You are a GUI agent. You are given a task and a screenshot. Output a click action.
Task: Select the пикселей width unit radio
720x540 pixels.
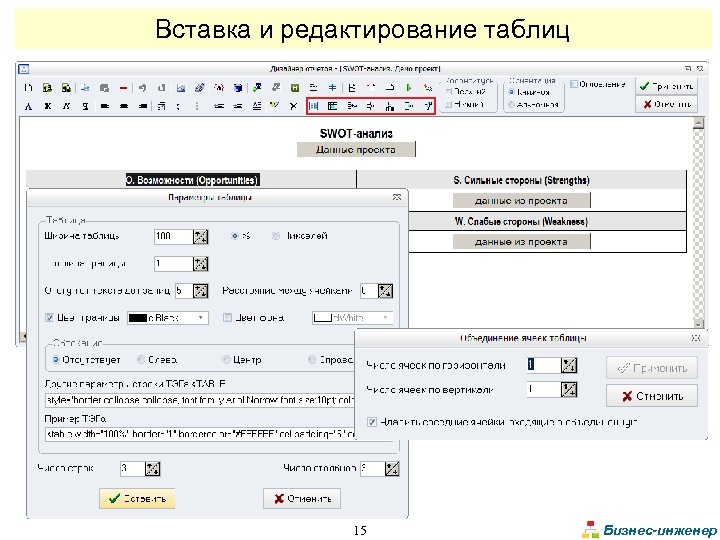tap(276, 236)
